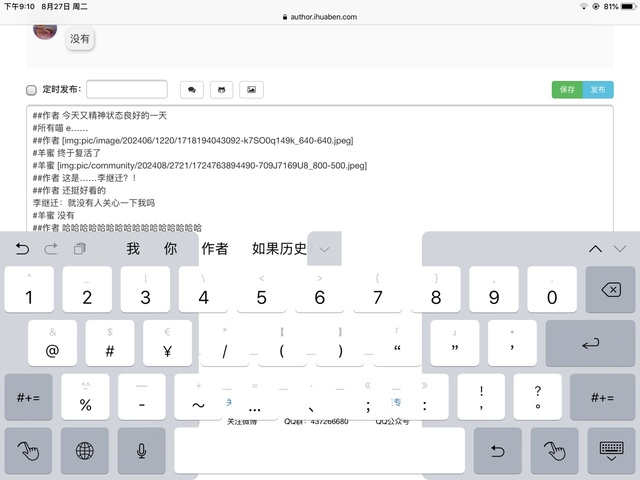Toggle the left #+= symbols key
The image size is (640, 480).
(28, 397)
